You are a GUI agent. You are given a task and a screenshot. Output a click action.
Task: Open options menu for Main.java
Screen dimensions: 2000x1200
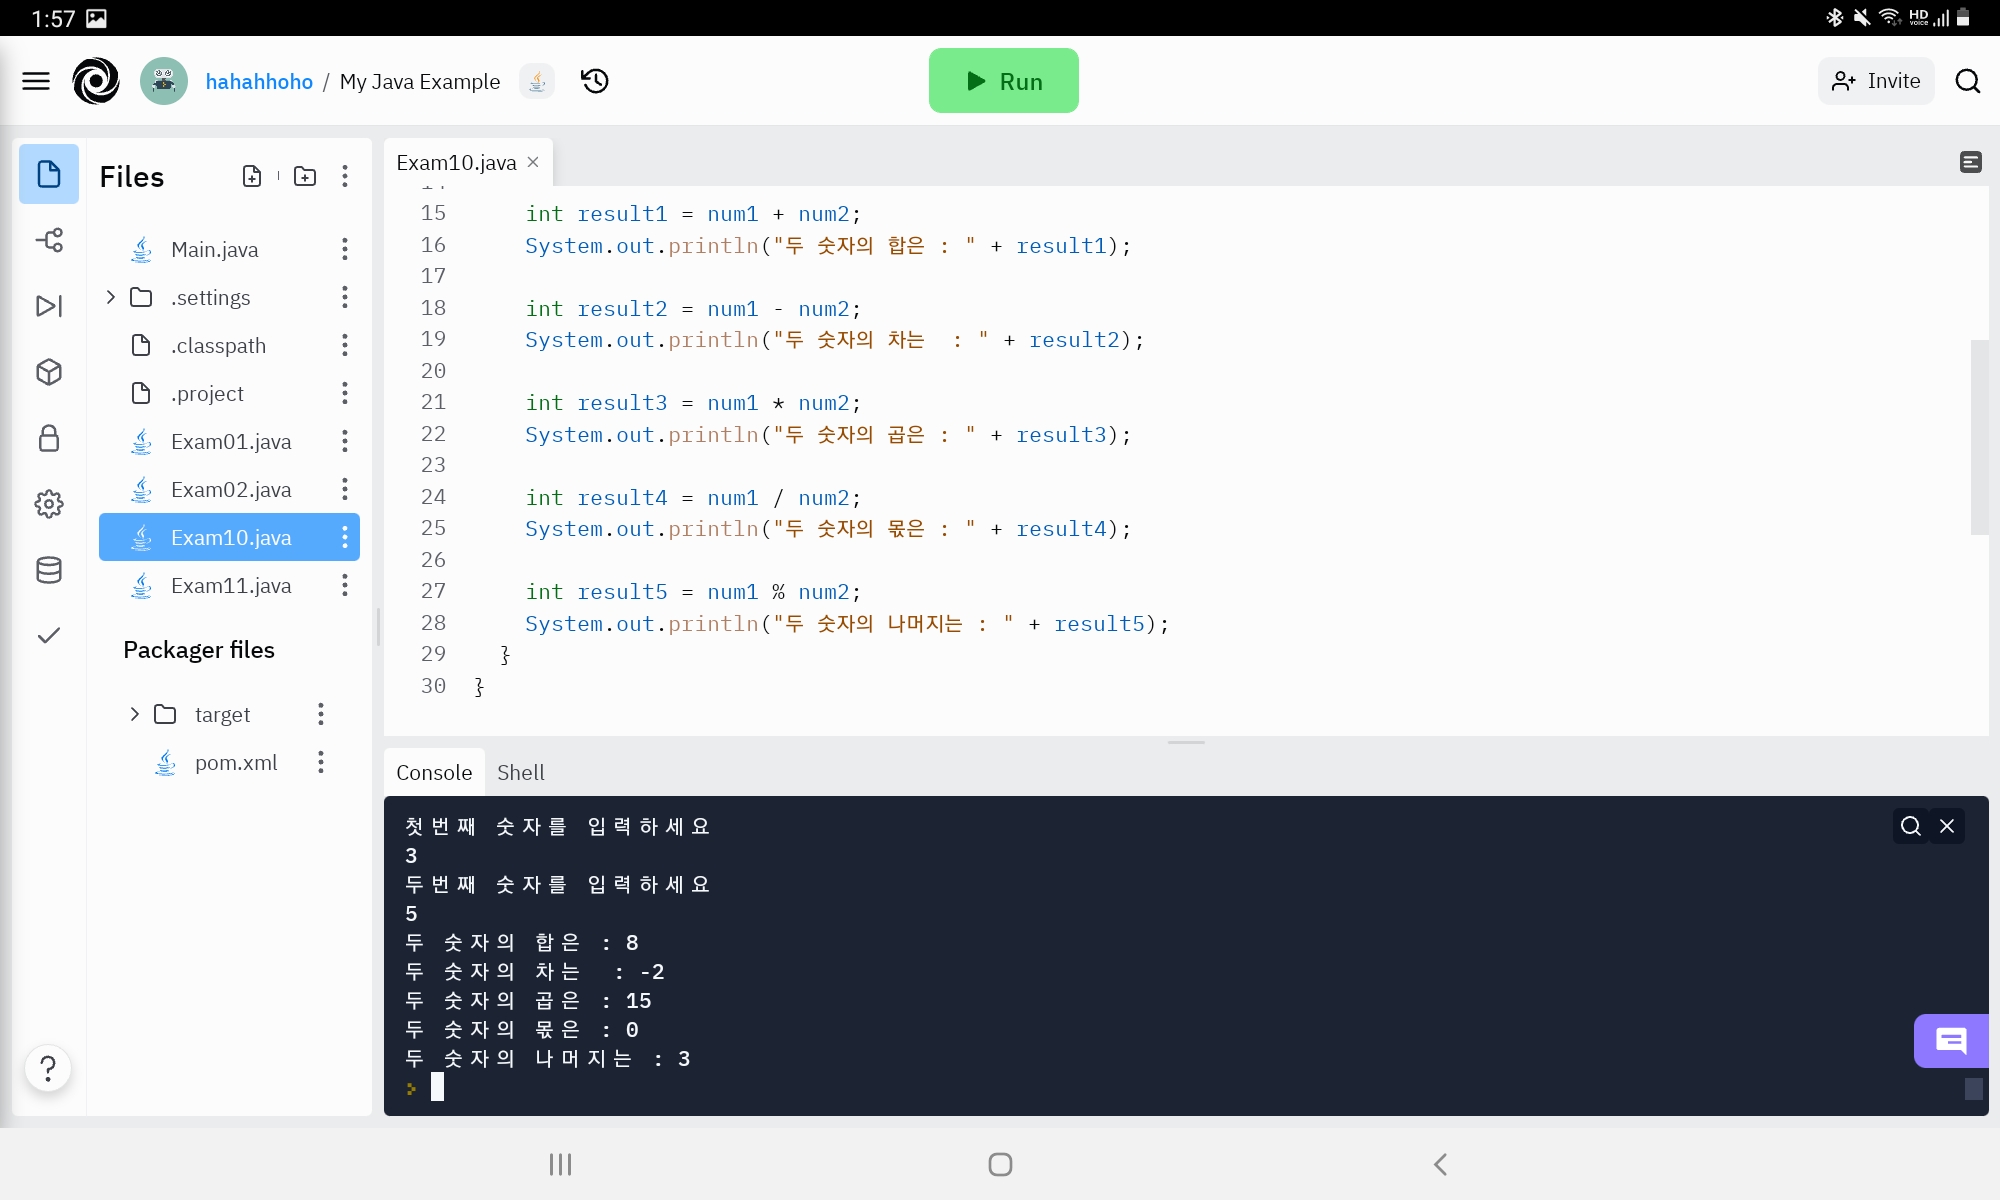coord(345,249)
